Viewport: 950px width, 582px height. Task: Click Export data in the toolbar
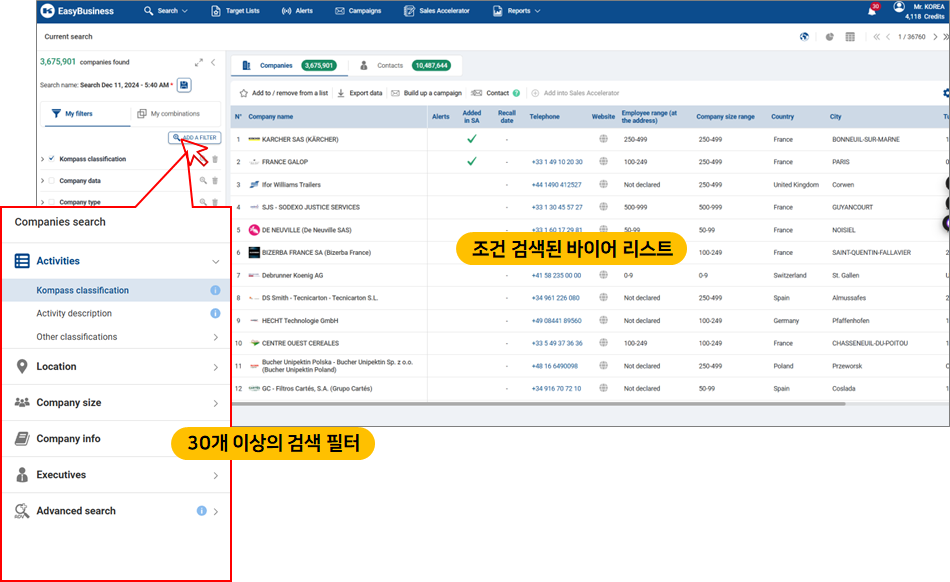[359, 93]
